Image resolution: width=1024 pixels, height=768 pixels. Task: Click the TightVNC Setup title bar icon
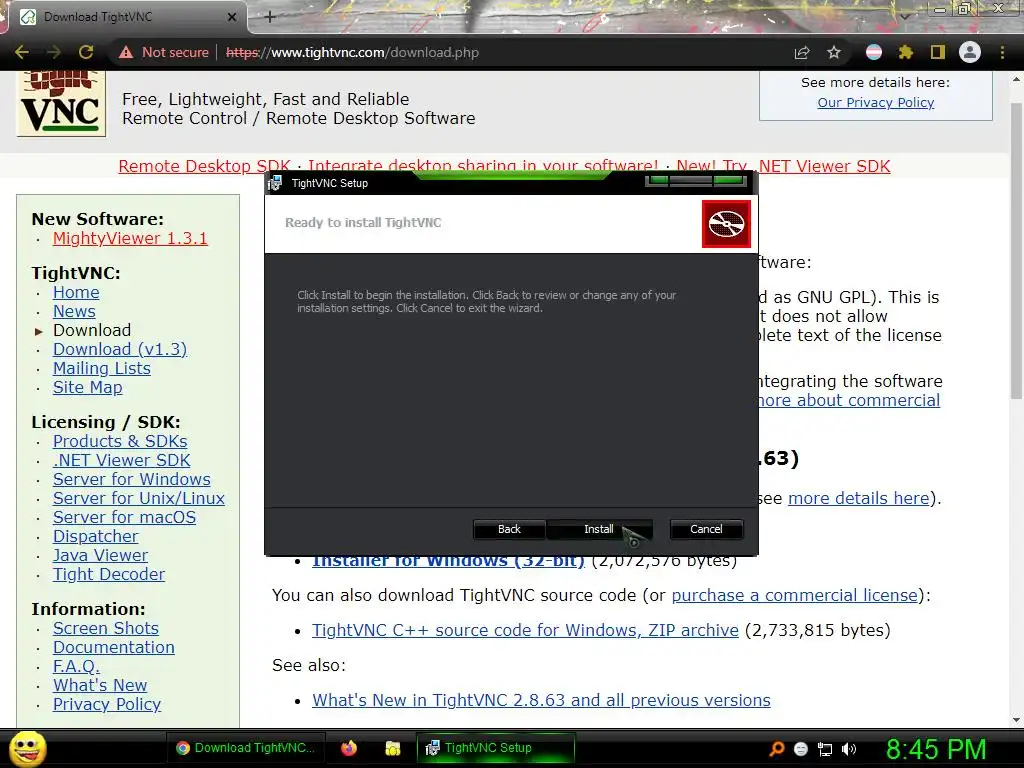pyautogui.click(x=275, y=183)
